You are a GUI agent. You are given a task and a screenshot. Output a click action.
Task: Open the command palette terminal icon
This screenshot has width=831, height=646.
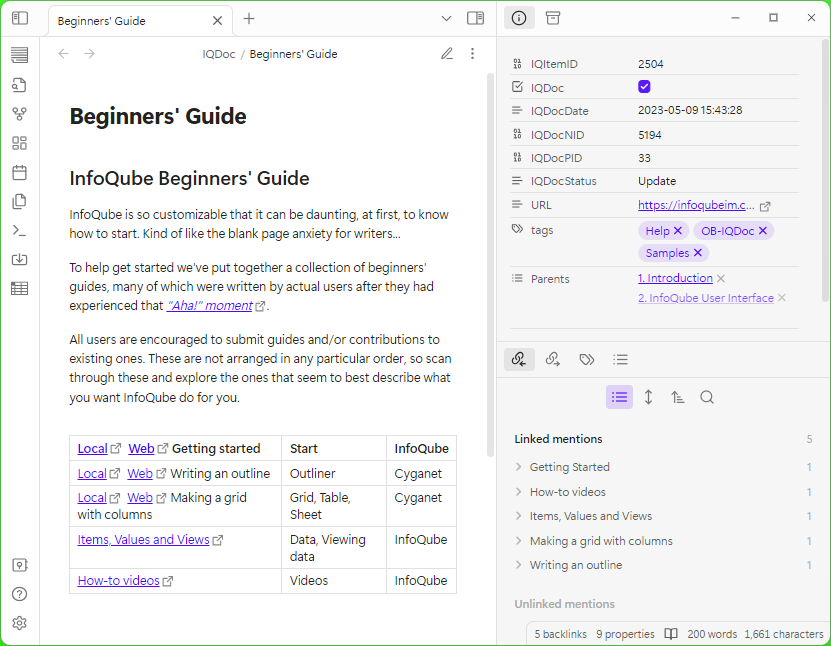20,230
